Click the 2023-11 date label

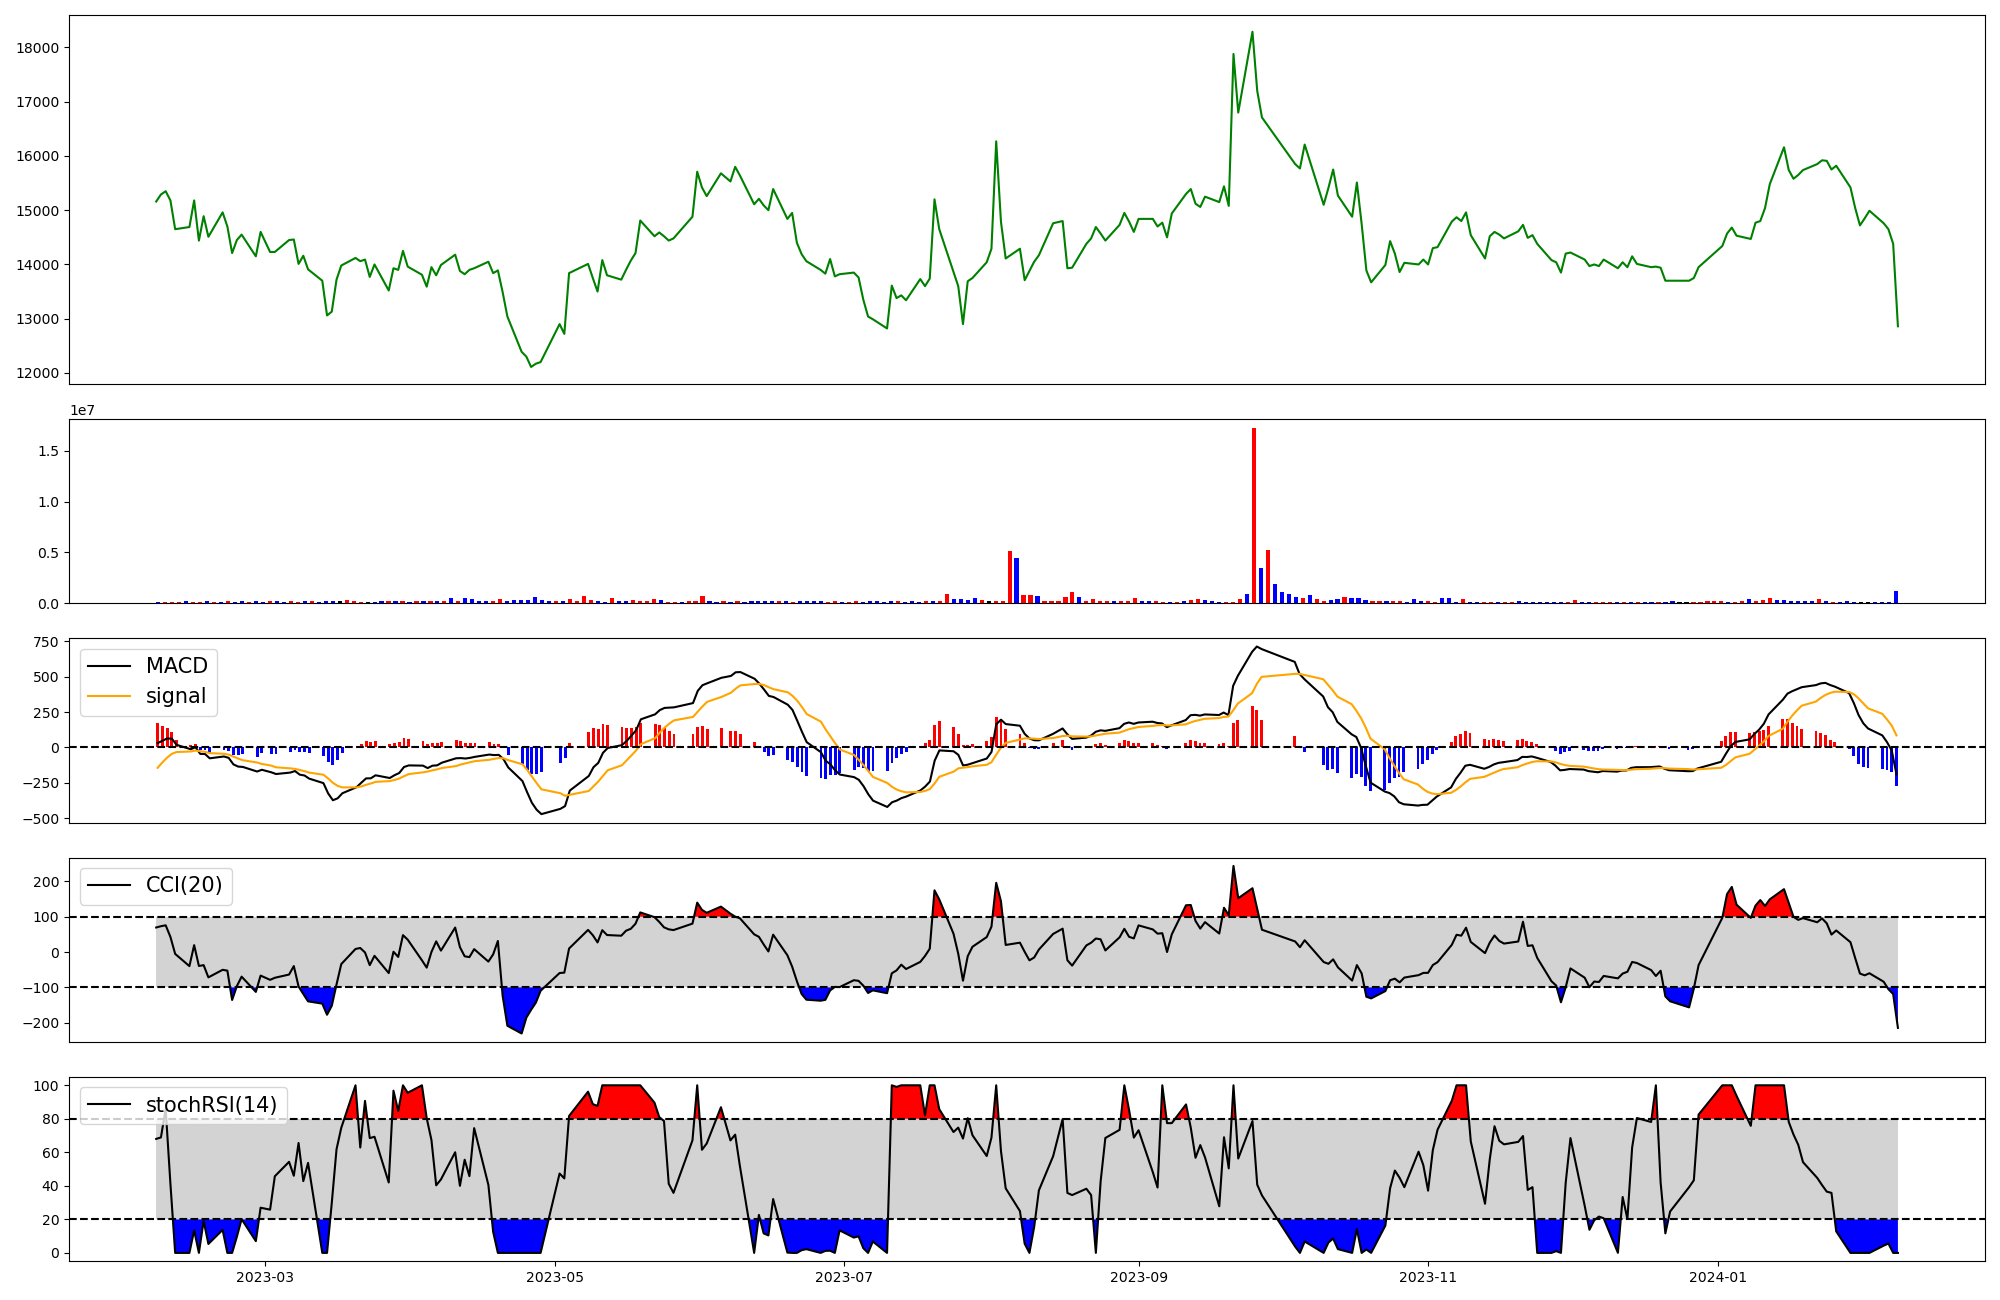1428,1277
